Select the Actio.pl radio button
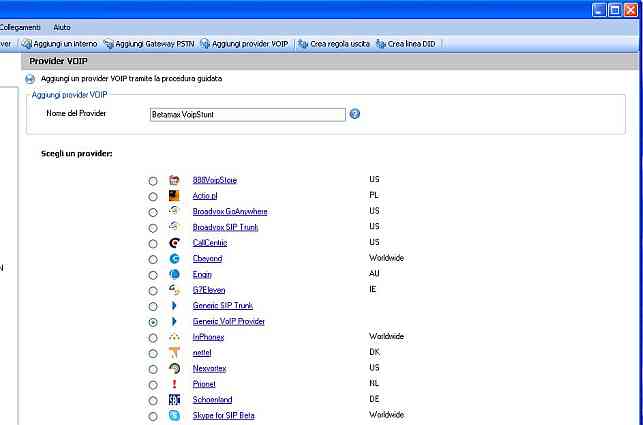This screenshot has height=425, width=643. (153, 197)
